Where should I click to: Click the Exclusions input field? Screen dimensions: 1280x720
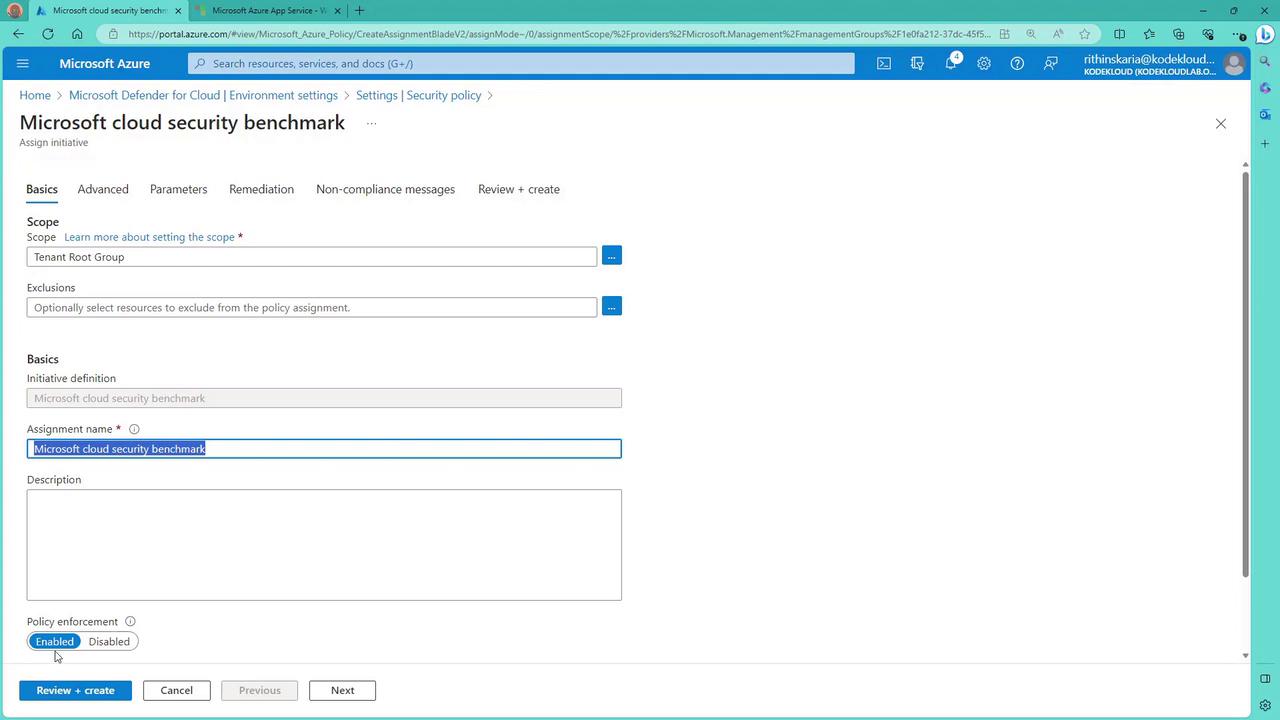[x=312, y=307]
